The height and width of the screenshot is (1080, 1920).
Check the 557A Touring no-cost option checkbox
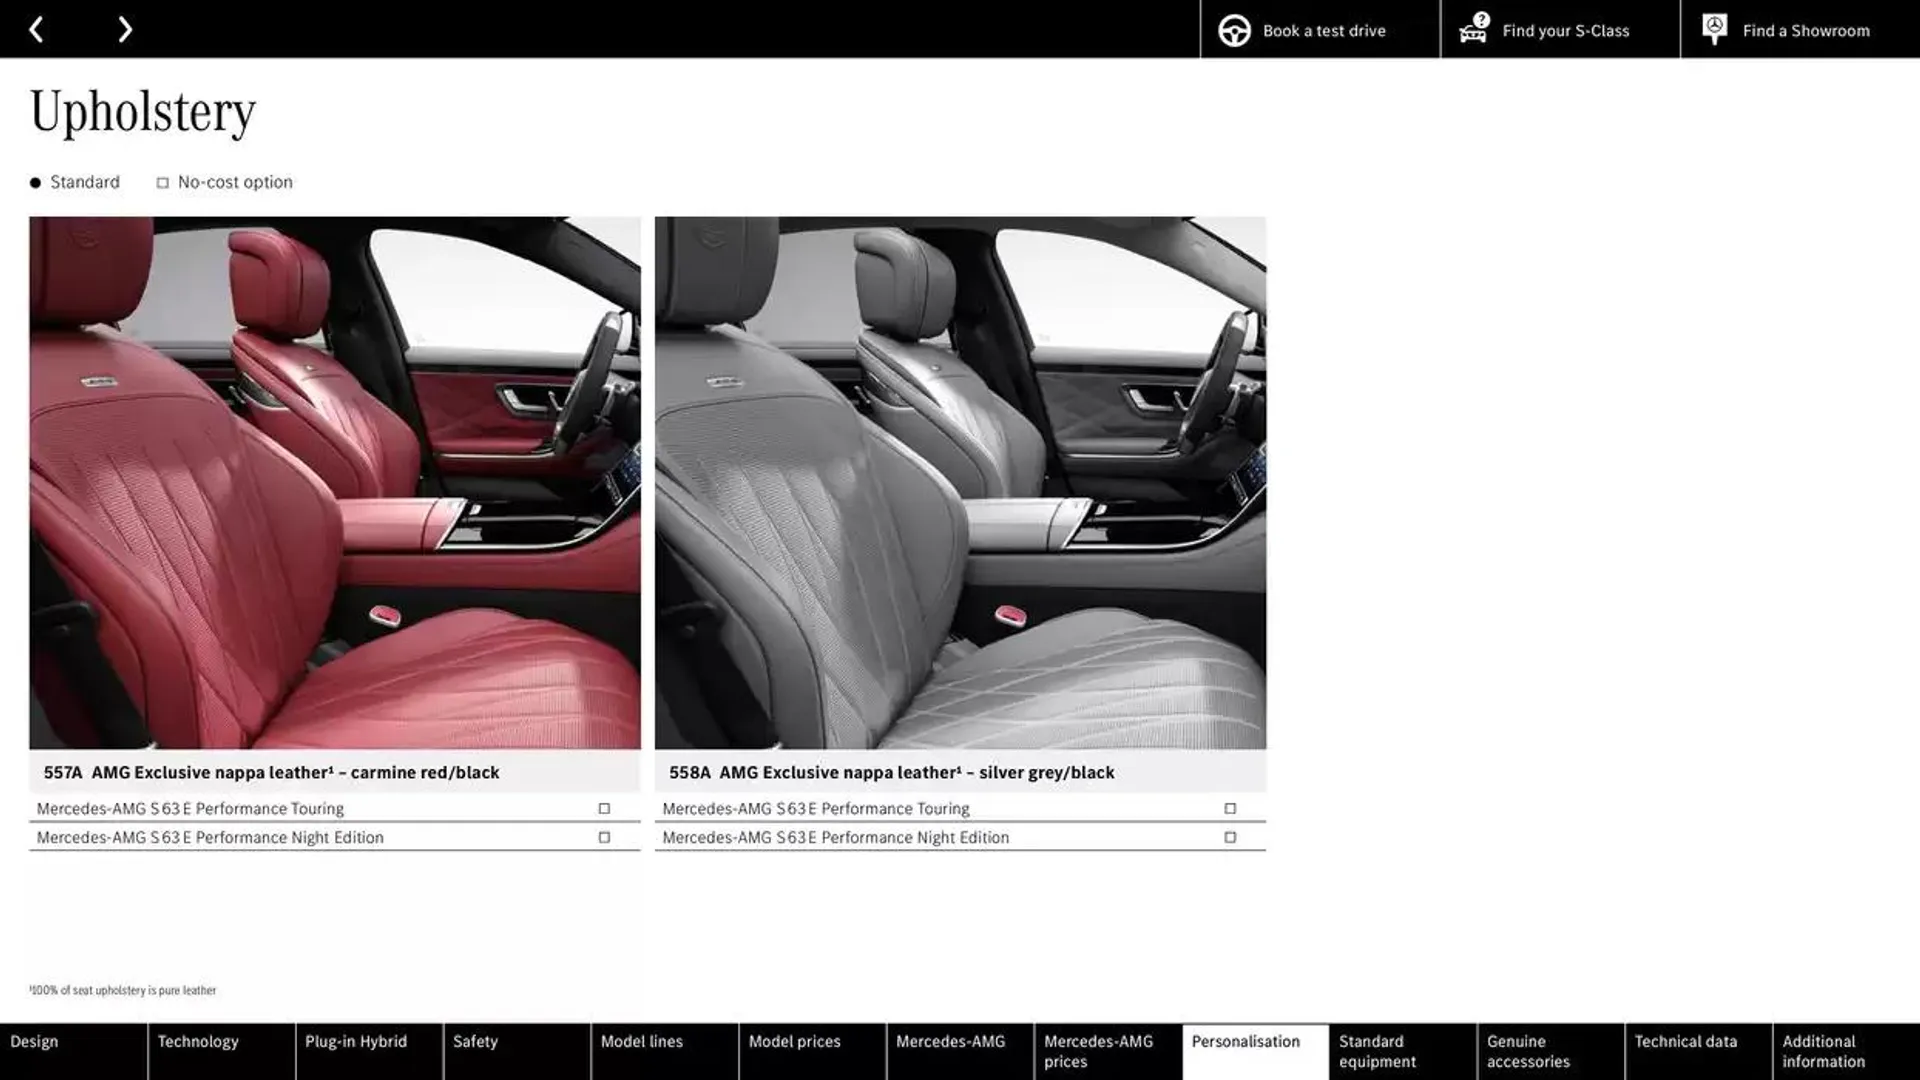pos(603,808)
